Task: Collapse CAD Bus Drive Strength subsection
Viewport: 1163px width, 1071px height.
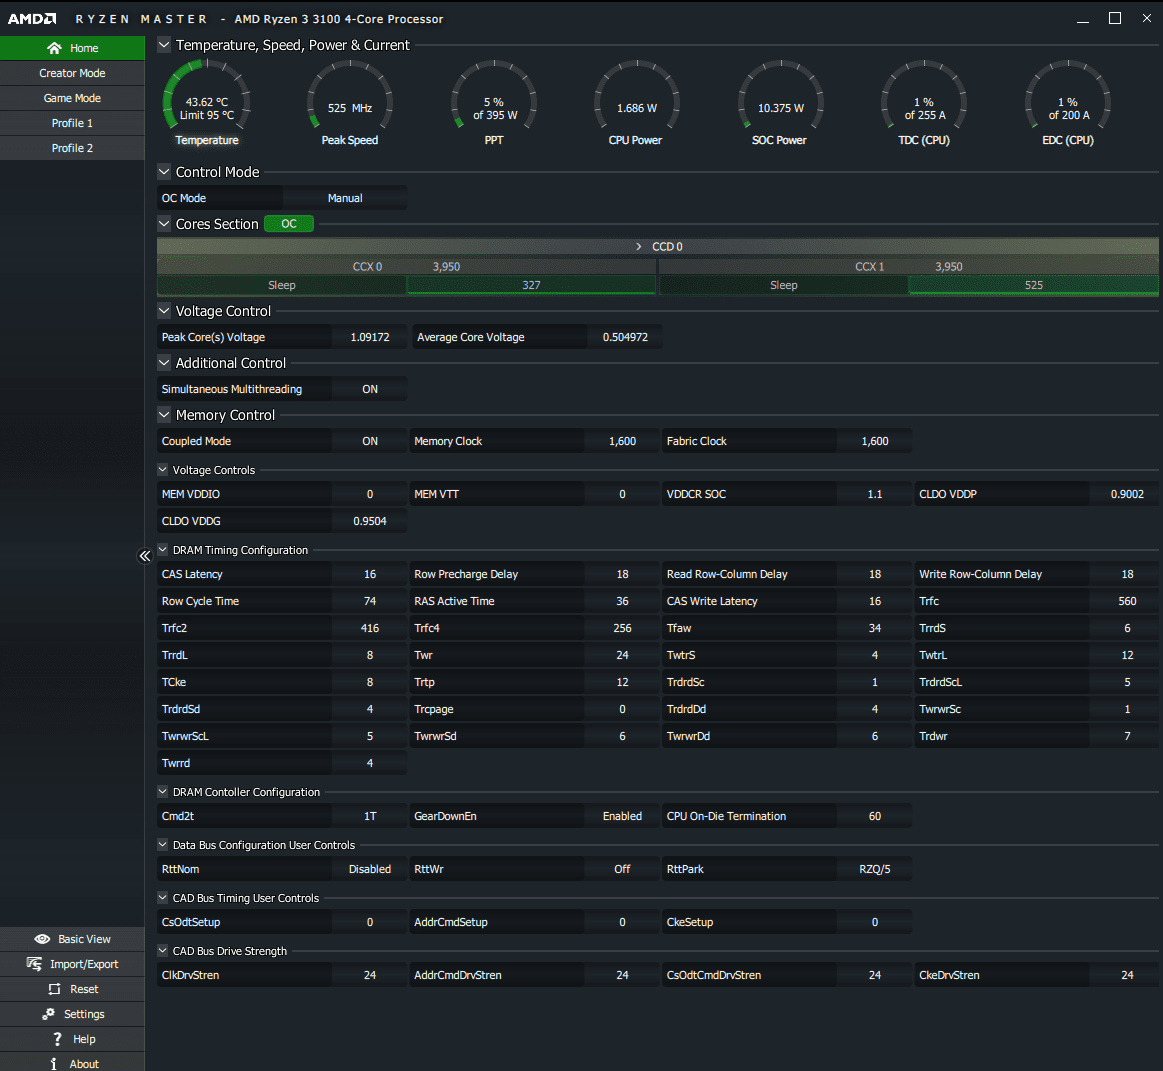Action: pos(162,951)
